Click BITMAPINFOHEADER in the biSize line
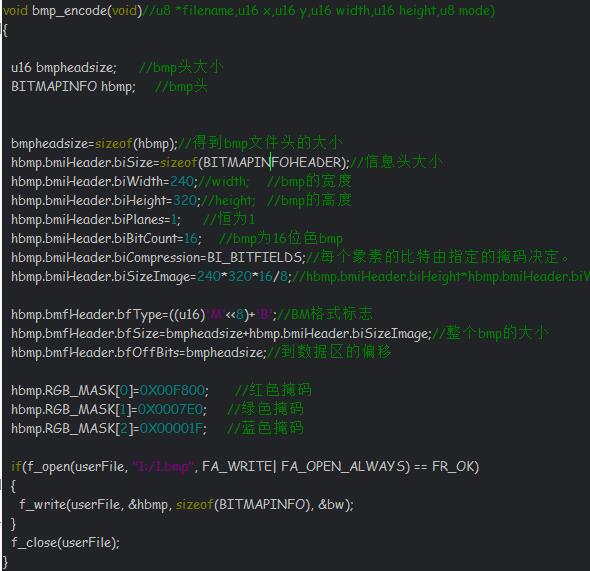The image size is (590, 571). pos(272,162)
